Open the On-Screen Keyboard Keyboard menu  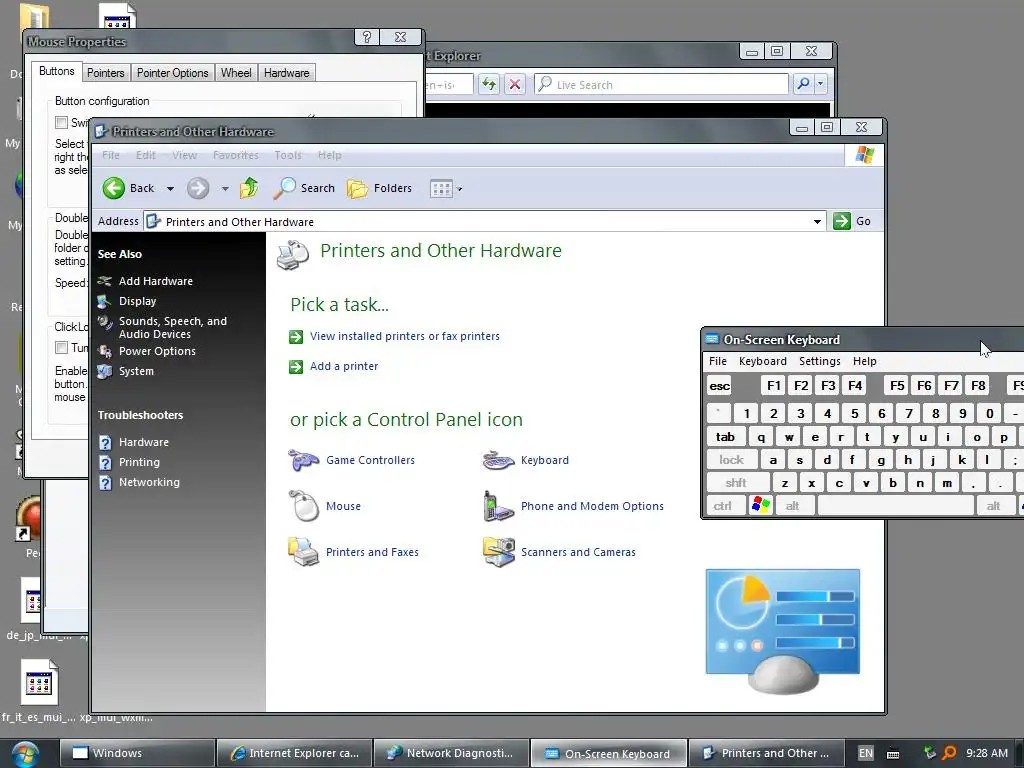pos(762,361)
